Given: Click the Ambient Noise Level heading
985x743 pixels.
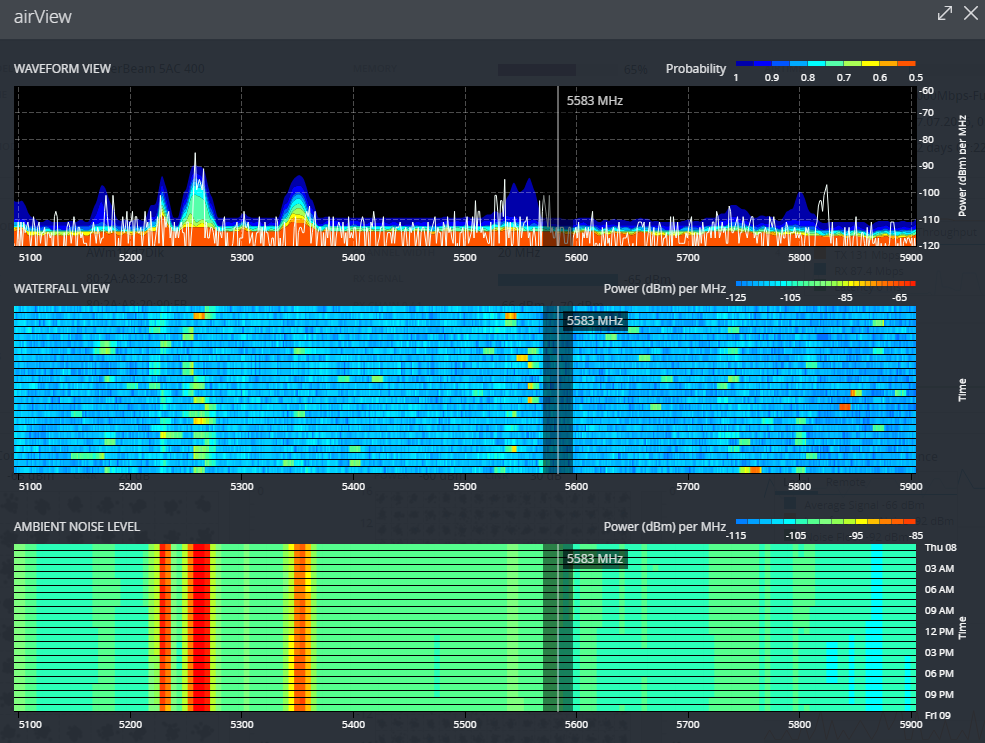Looking at the screenshot, I should click(77, 526).
